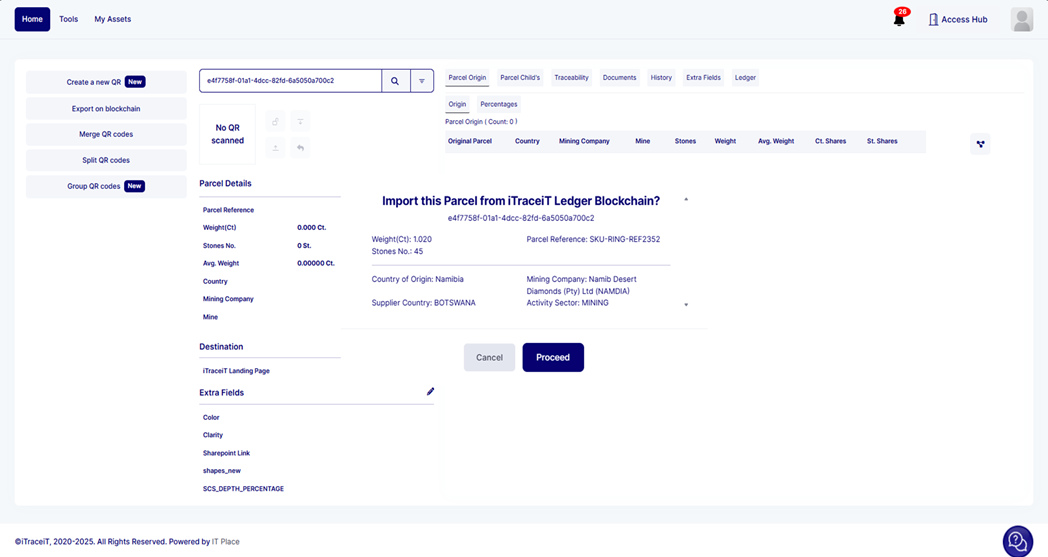This screenshot has width=1048, height=557.
Task: Open the help chat support icon
Action: 1017,541
